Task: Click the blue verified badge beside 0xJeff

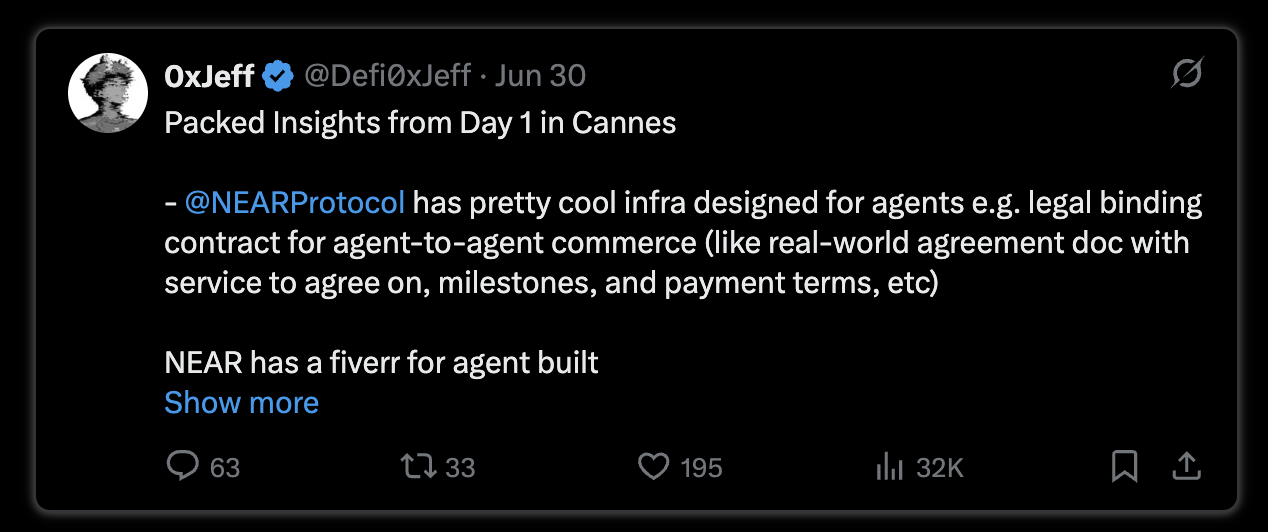Action: point(277,76)
